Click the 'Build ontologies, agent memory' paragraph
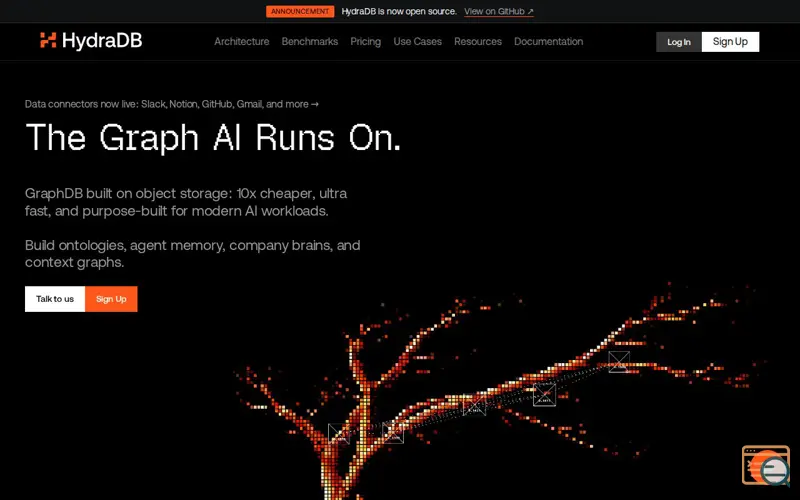This screenshot has height=500, width=800. tap(193, 254)
